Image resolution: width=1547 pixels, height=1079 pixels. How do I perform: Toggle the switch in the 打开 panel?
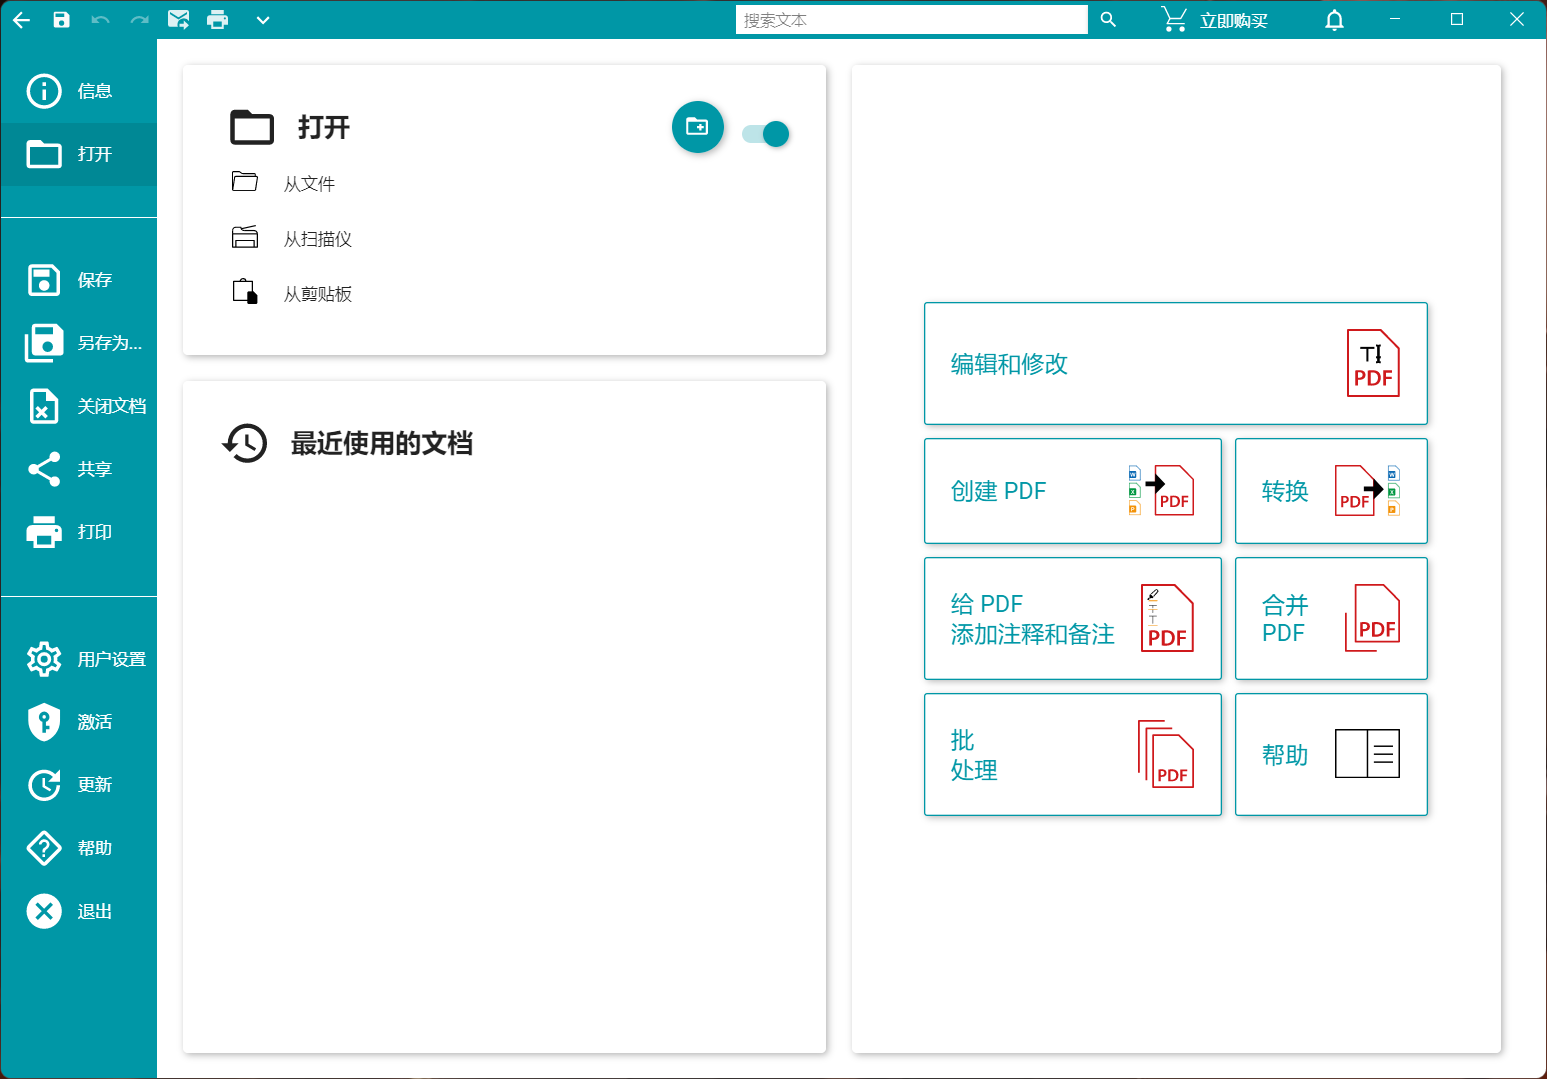point(766,134)
